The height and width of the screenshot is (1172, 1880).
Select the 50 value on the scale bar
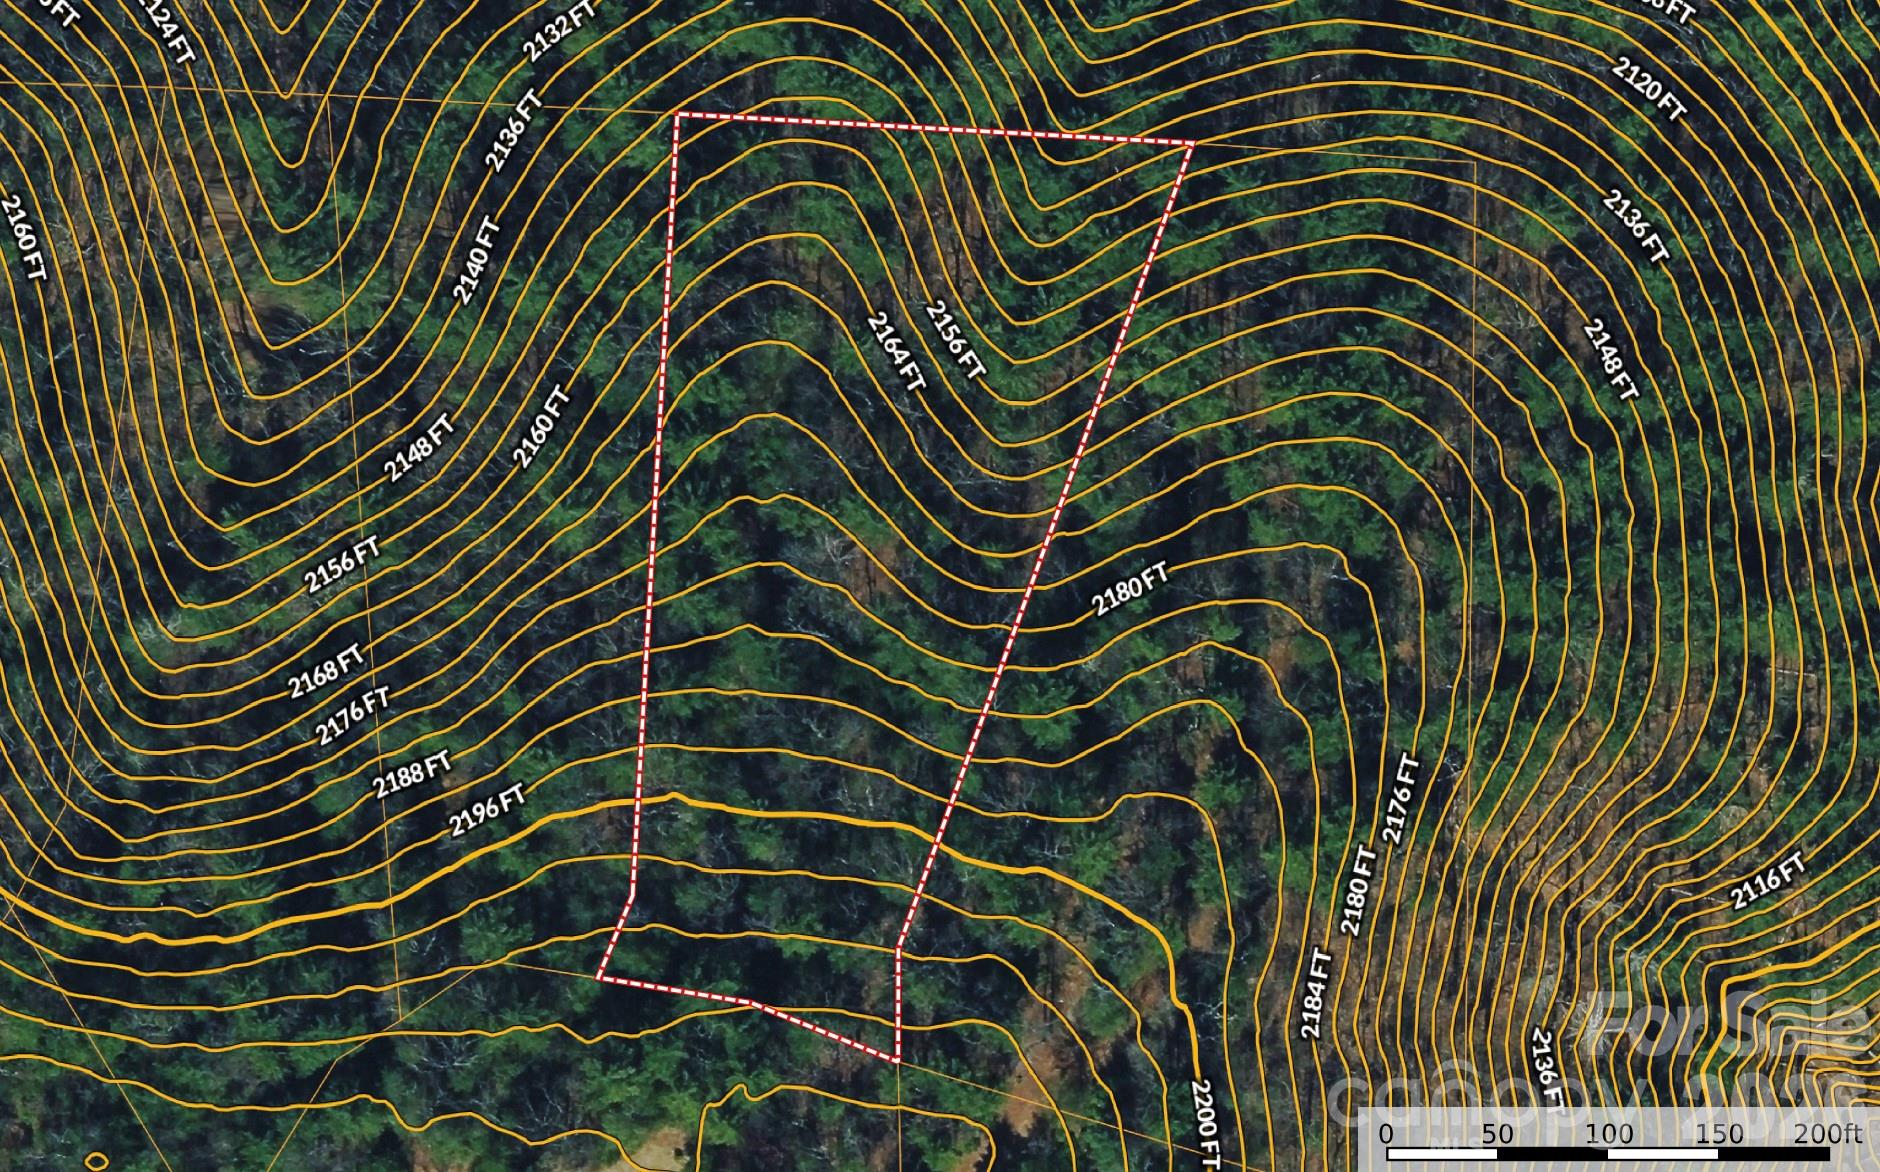[x=1497, y=1134]
